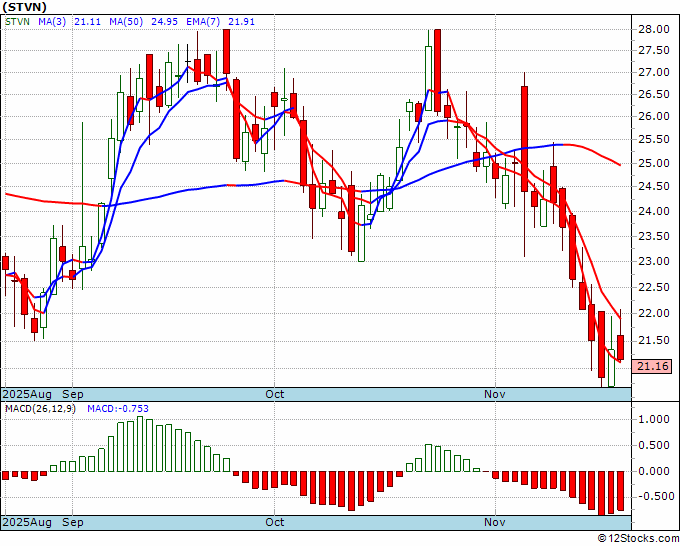Open the 12Stocks.com copyright link
The height and width of the screenshot is (546, 680).
[638, 539]
